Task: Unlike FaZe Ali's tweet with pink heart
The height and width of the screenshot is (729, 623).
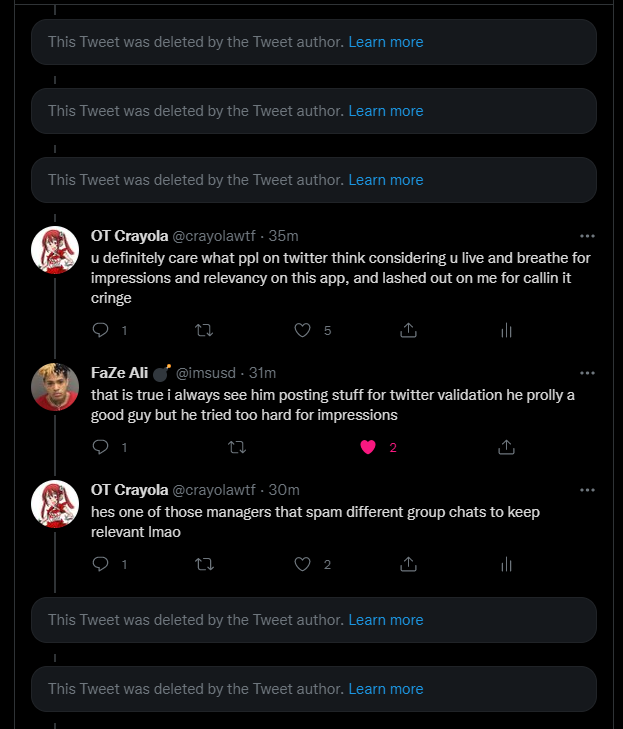Action: [x=368, y=447]
